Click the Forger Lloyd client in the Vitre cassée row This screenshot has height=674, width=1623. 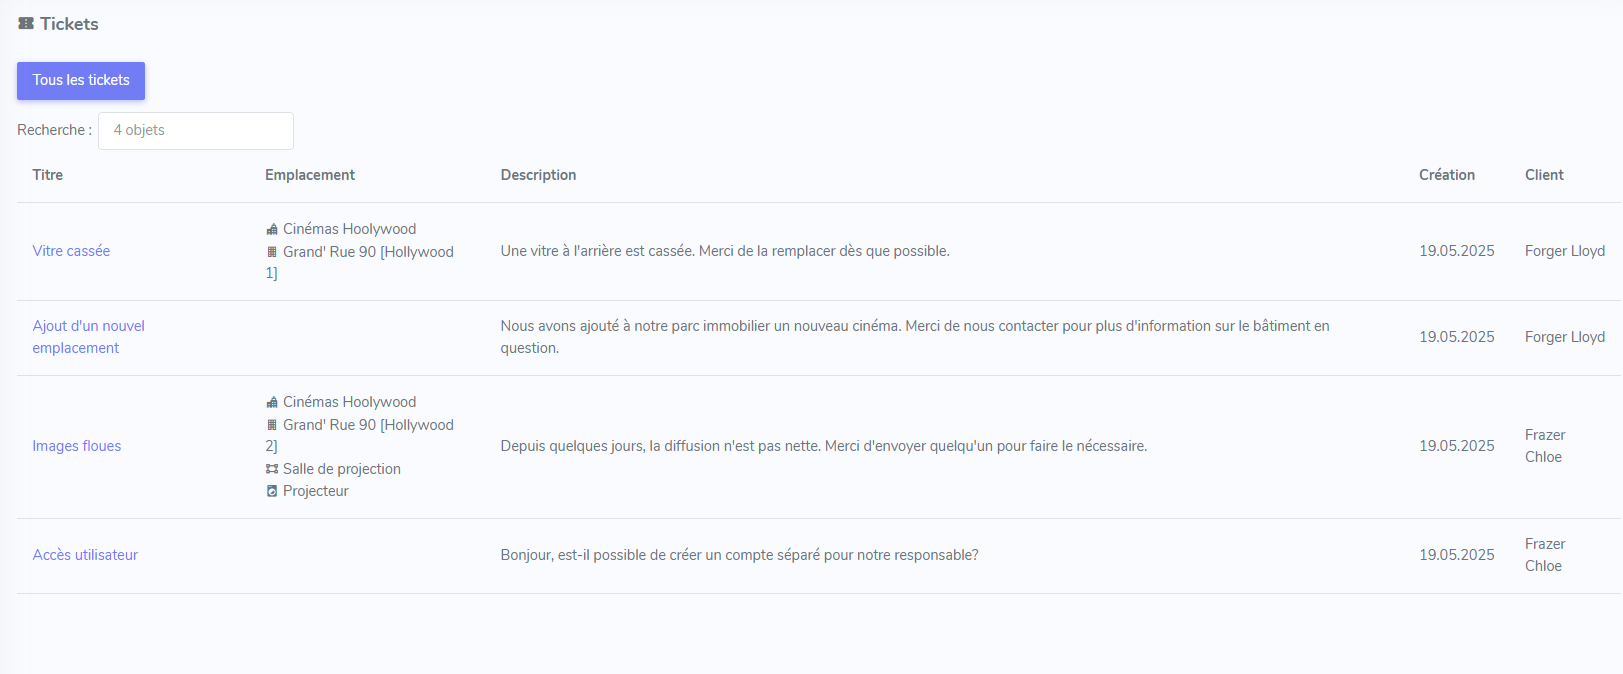[1564, 251]
